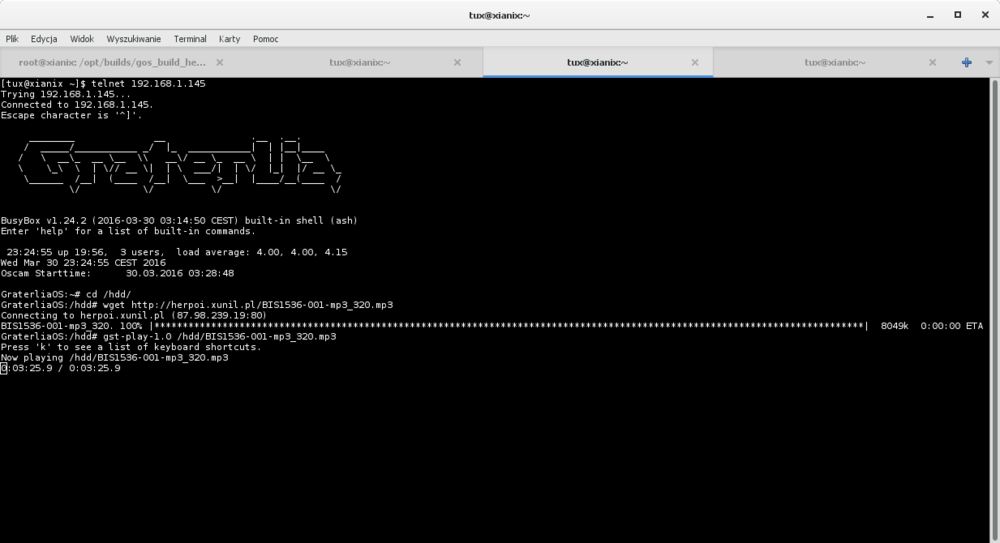1000x543 pixels.
Task: Open the Karty menu
Action: pyautogui.click(x=229, y=39)
